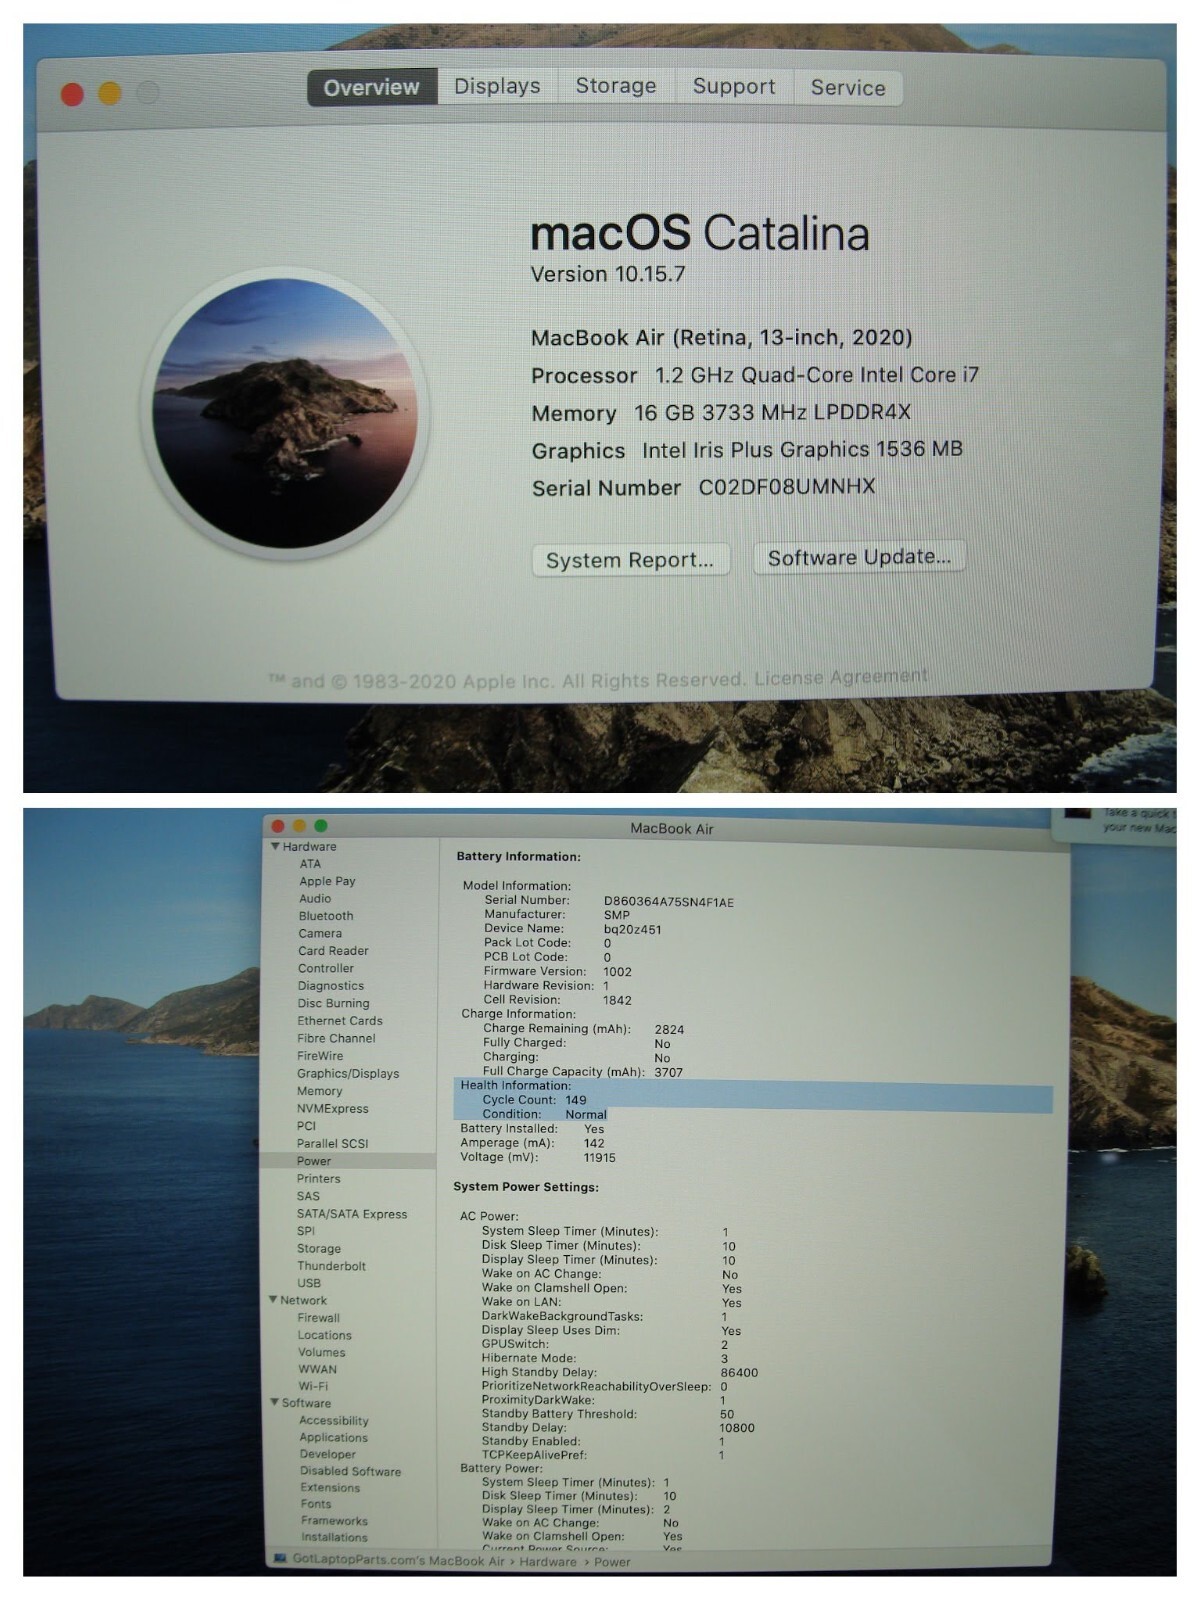Select Applications under Software
Screen dimensions: 1200x1600
click(333, 1437)
